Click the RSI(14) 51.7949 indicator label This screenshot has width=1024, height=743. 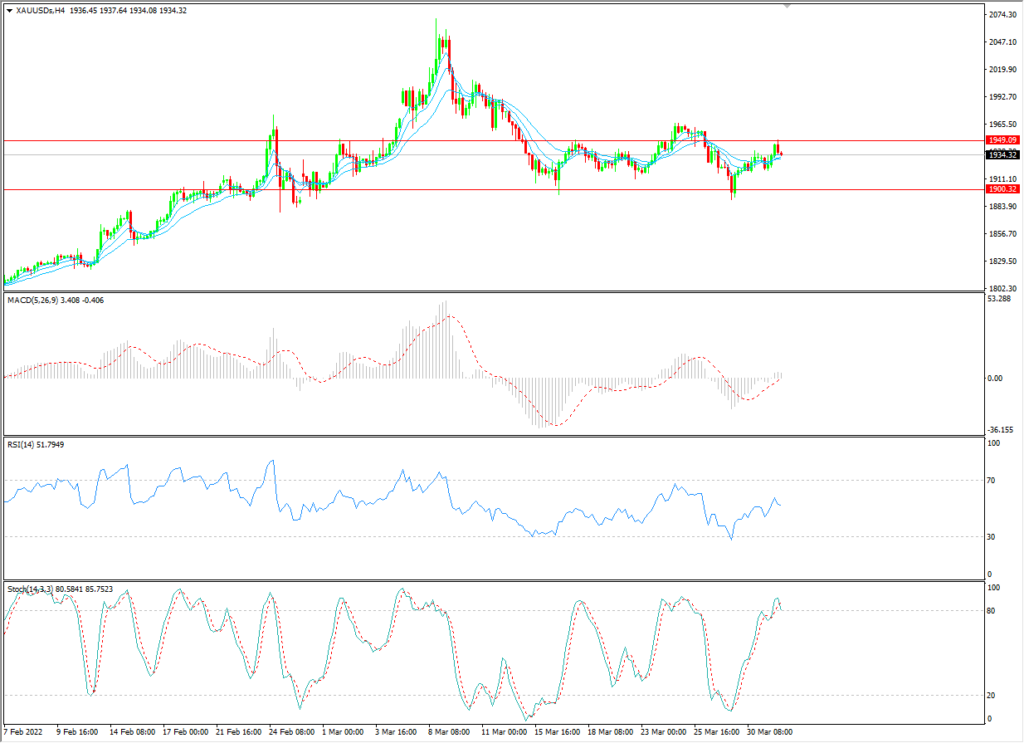[x=36, y=445]
